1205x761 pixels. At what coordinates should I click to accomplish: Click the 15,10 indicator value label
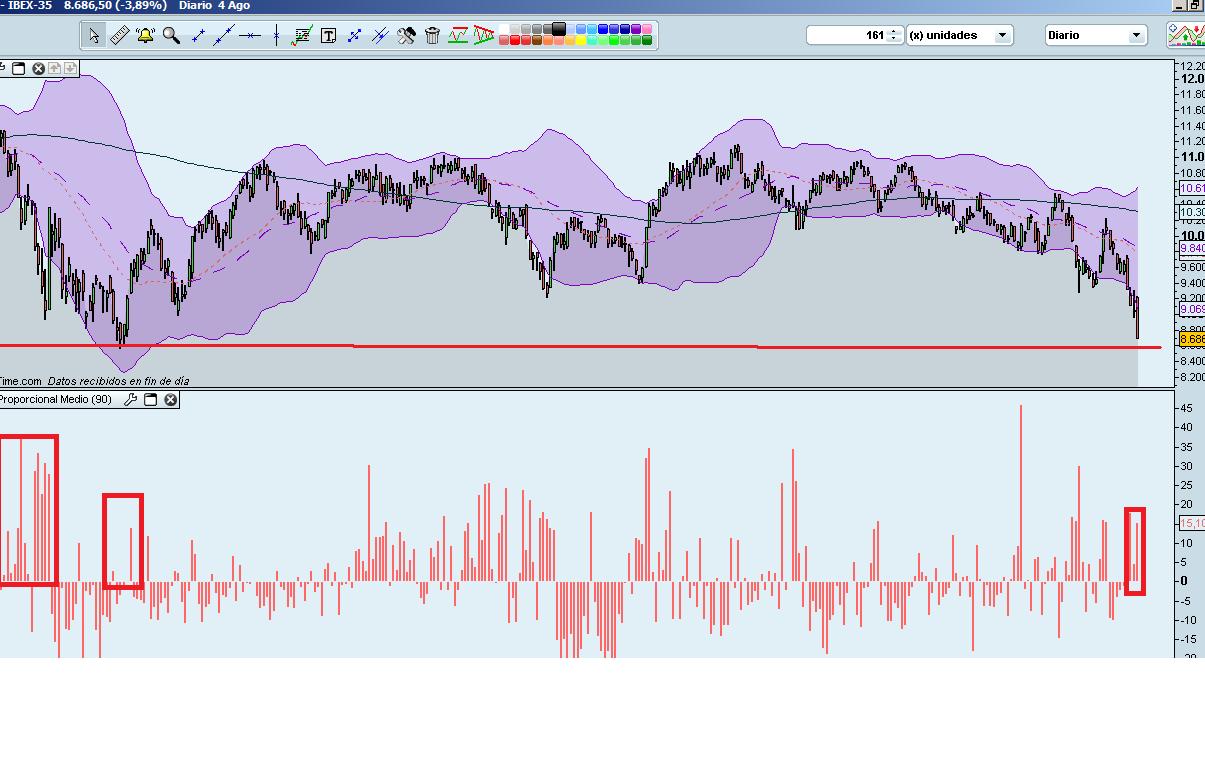(x=1192, y=524)
